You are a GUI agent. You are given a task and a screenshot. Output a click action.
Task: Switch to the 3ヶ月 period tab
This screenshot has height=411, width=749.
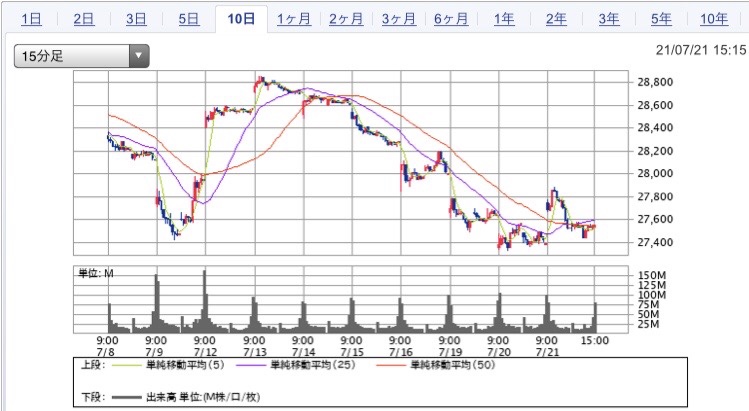(399, 19)
